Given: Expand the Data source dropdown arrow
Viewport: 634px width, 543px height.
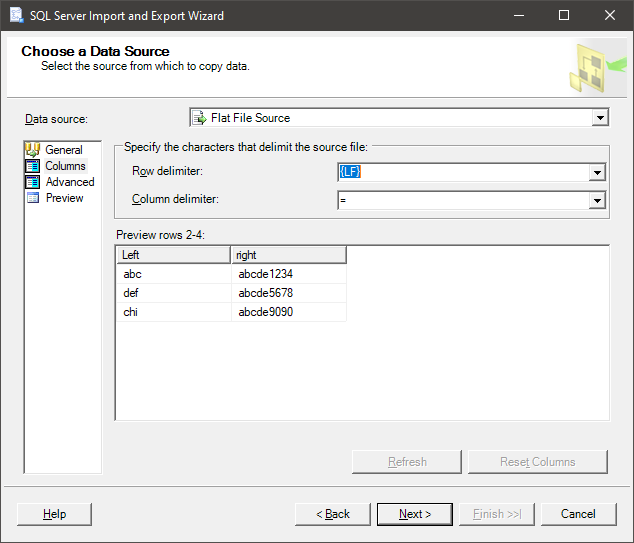Looking at the screenshot, I should [600, 118].
